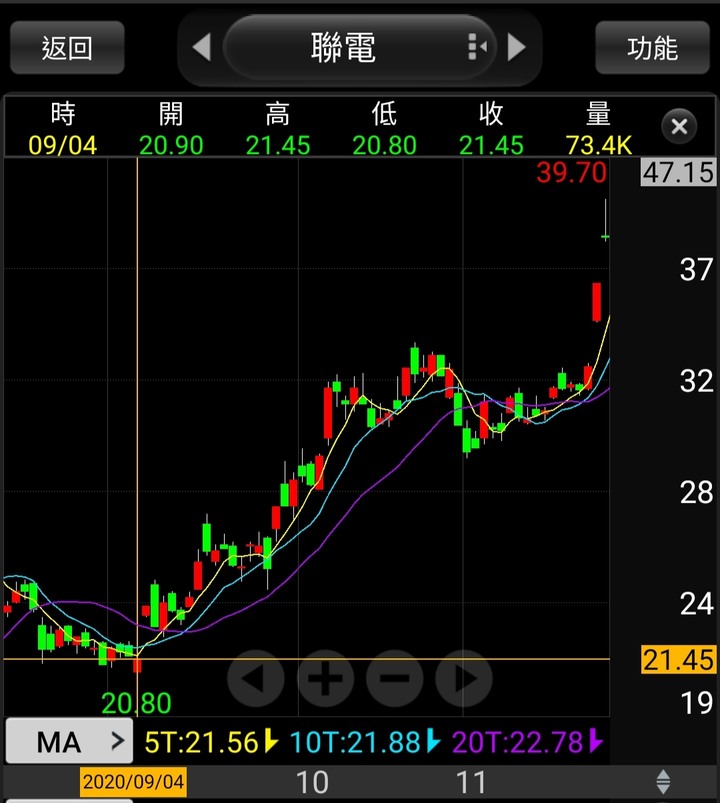Pan chart right with overlay arrow
The width and height of the screenshot is (720, 803).
point(464,679)
